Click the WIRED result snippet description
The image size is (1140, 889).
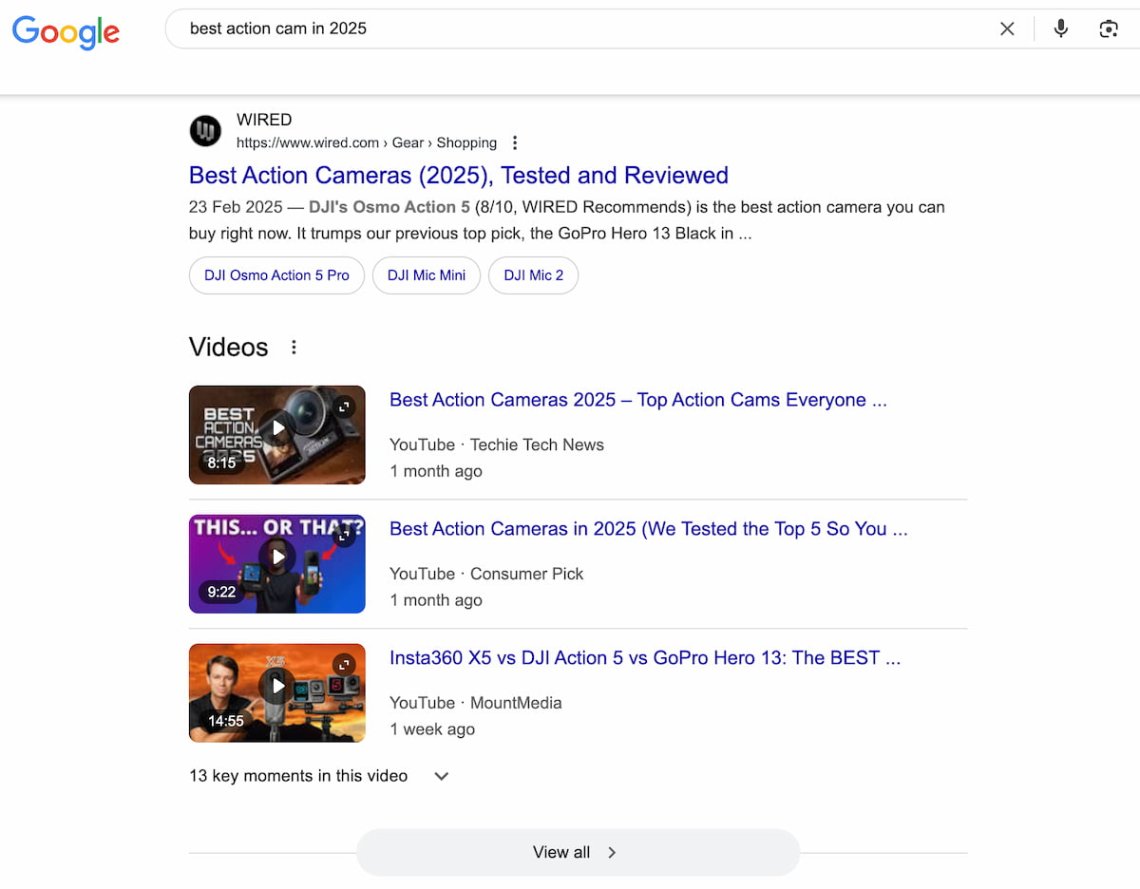(x=566, y=220)
